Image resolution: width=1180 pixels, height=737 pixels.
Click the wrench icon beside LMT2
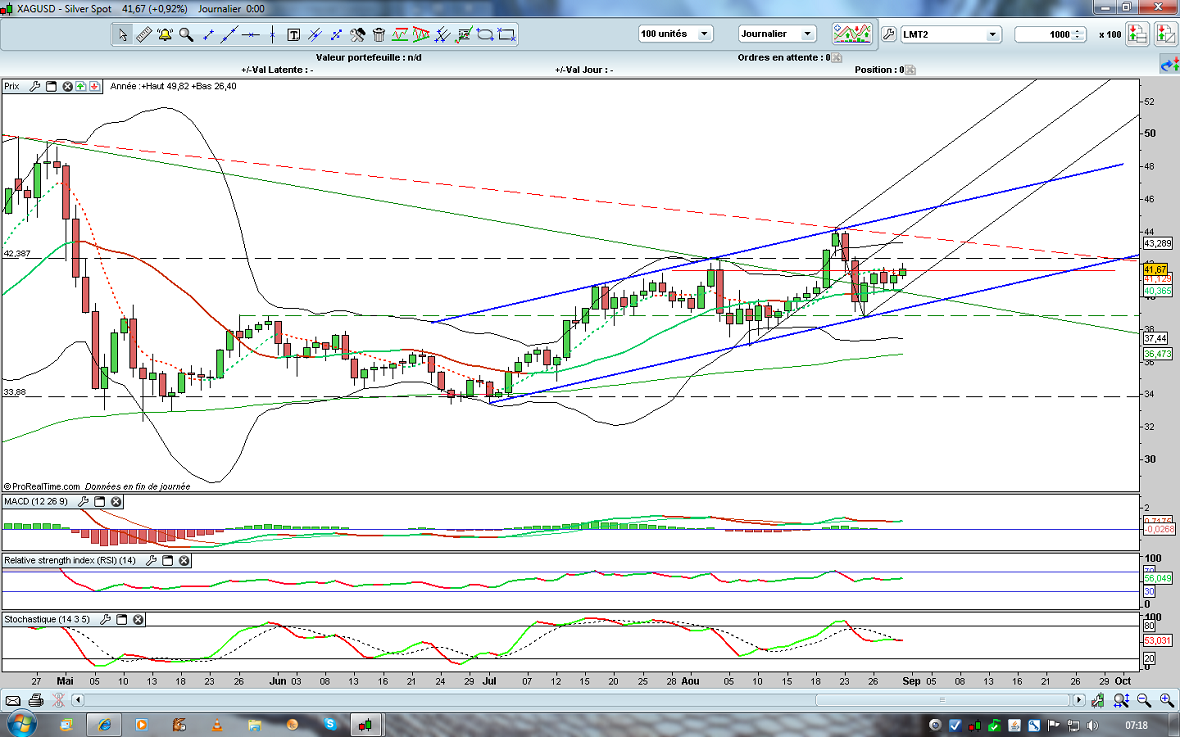[x=889, y=34]
